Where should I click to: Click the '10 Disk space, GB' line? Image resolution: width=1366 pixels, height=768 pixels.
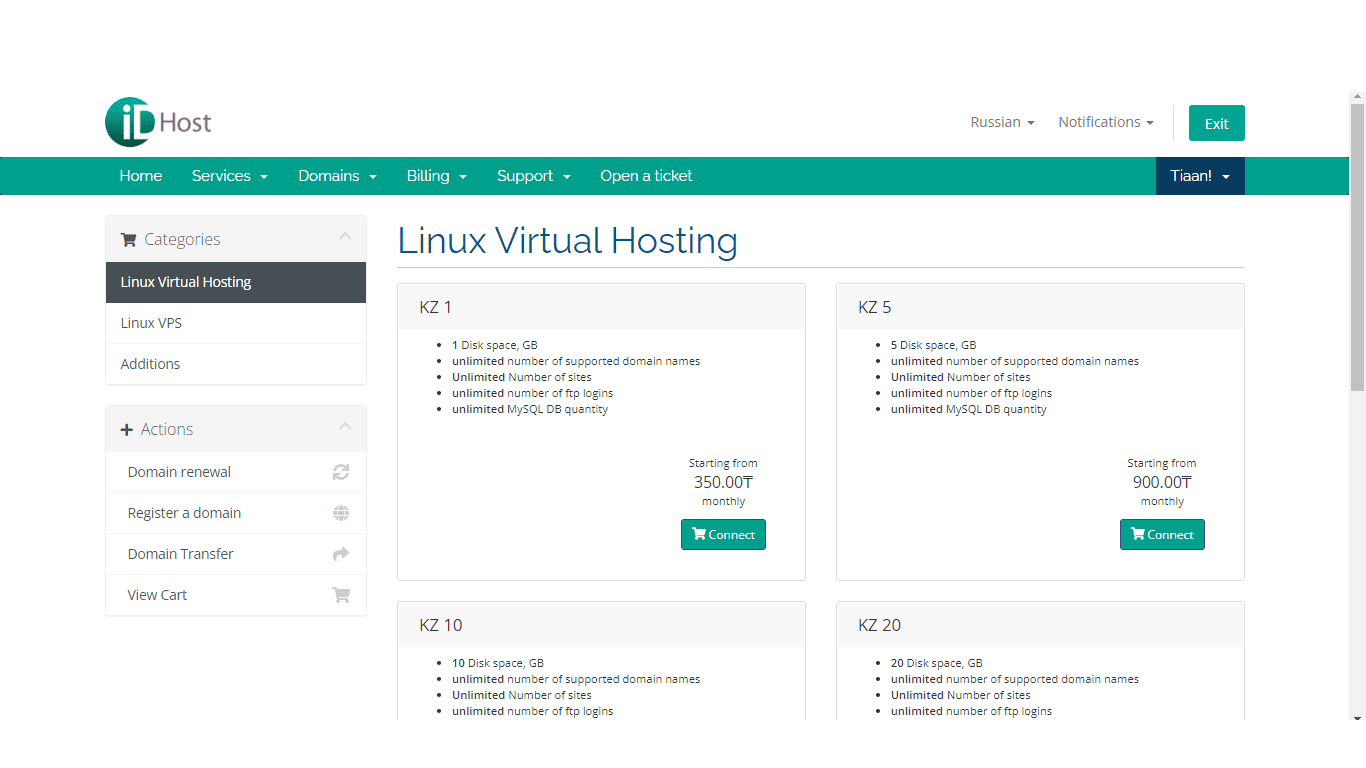(x=498, y=663)
